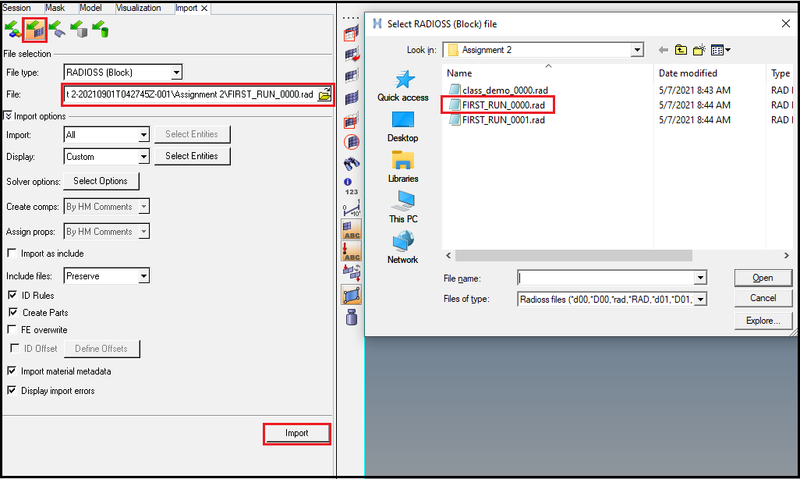Screen dimensions: 800x479
Task: Click the Cancel button in file dialog
Action: tap(763, 298)
